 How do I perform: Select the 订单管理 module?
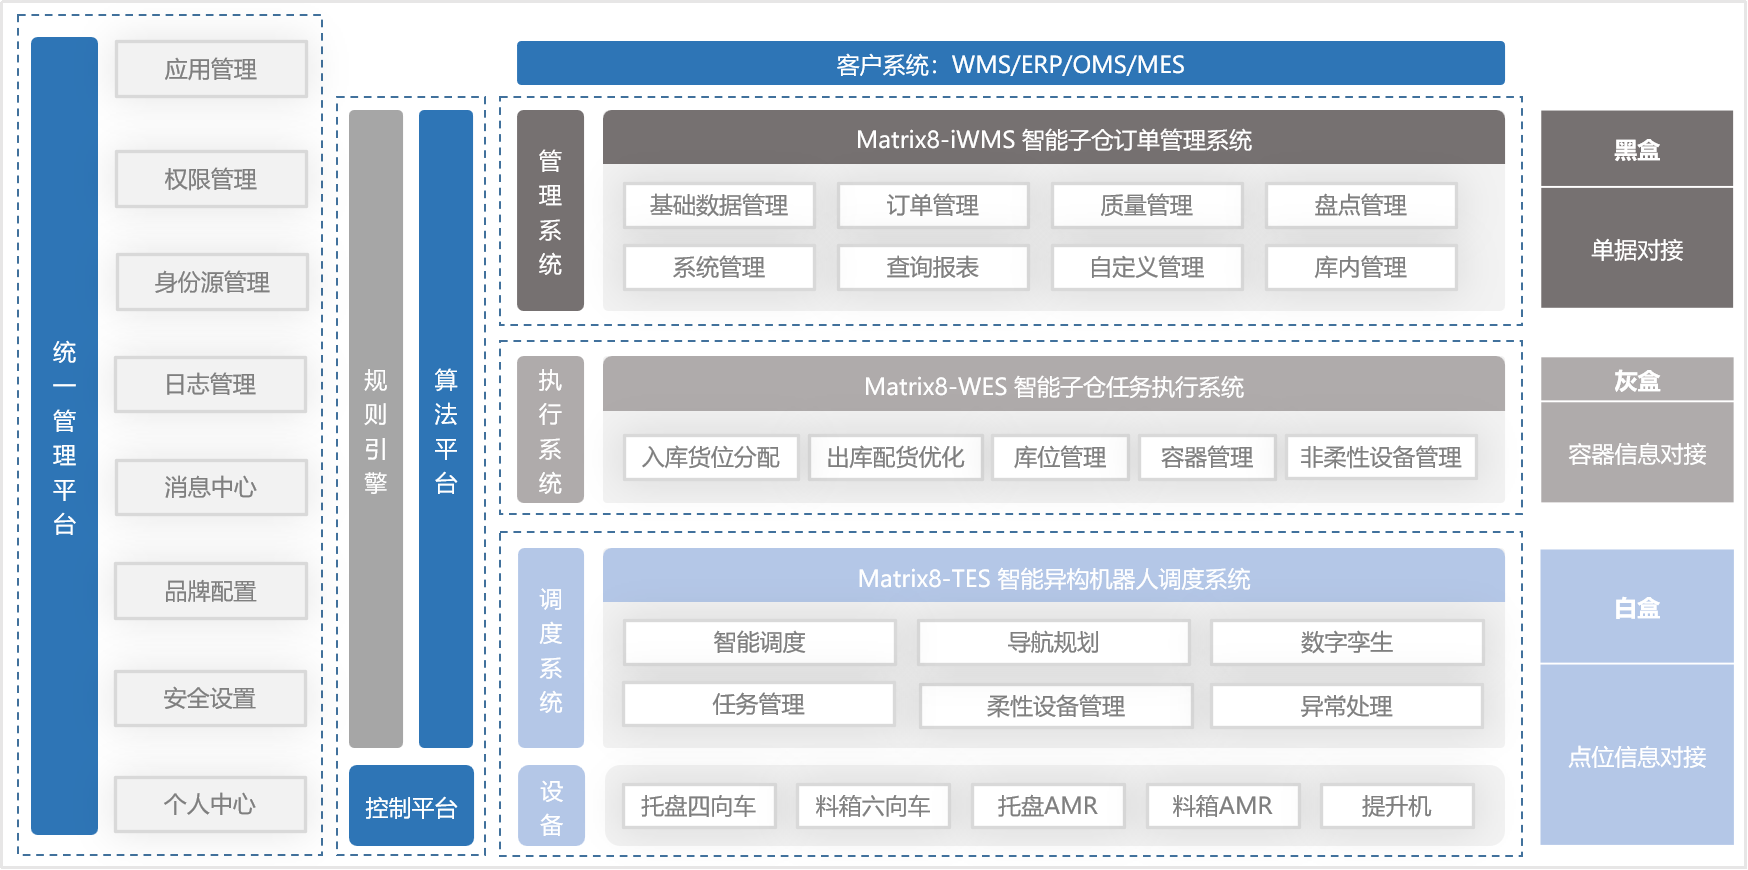[933, 205]
